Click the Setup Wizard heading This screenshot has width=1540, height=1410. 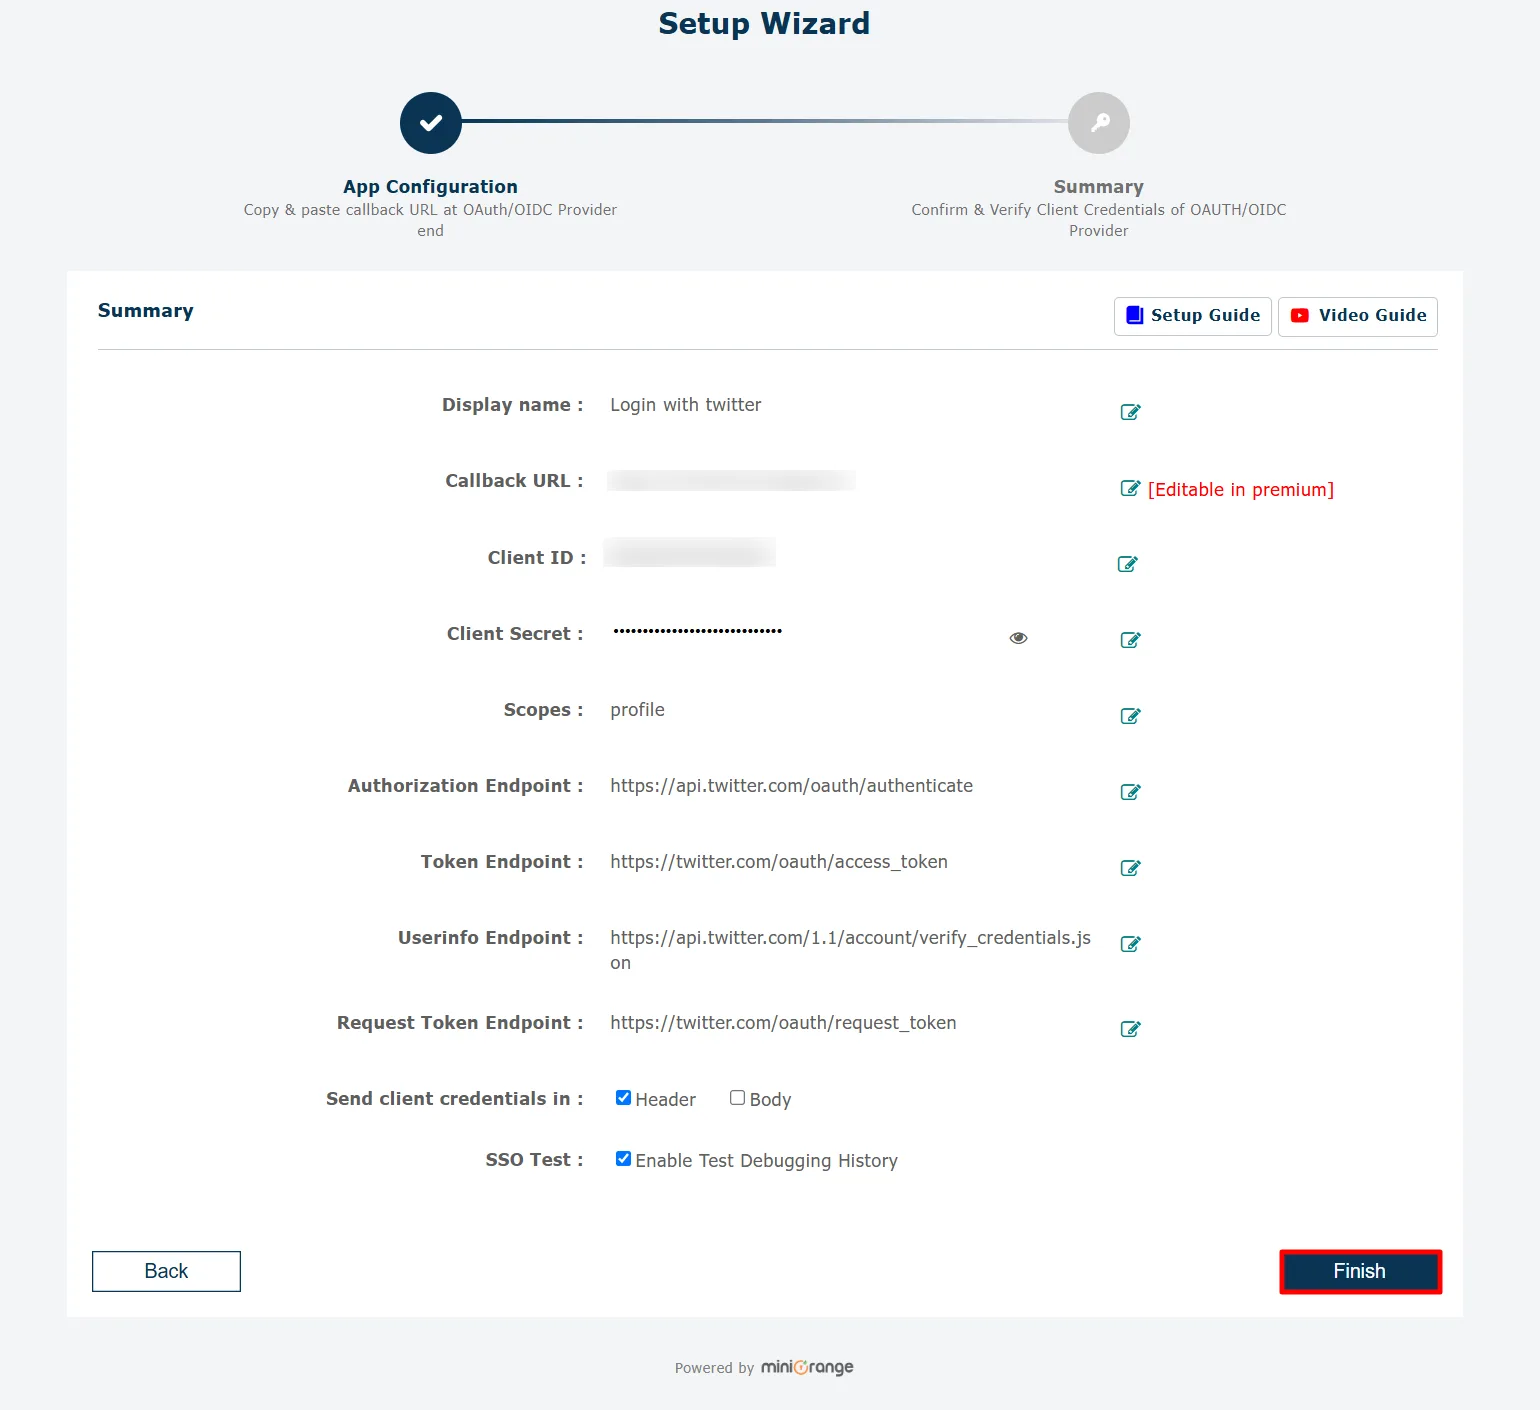coord(764,23)
